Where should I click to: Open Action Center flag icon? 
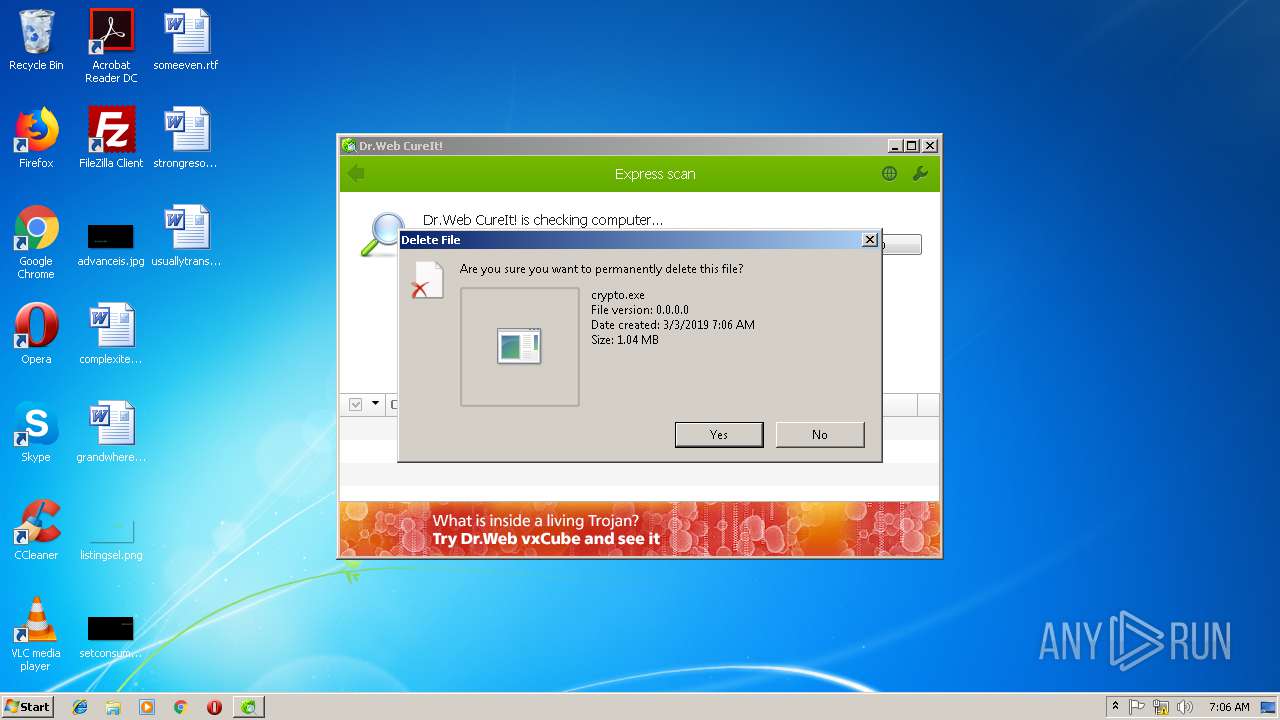(1137, 707)
